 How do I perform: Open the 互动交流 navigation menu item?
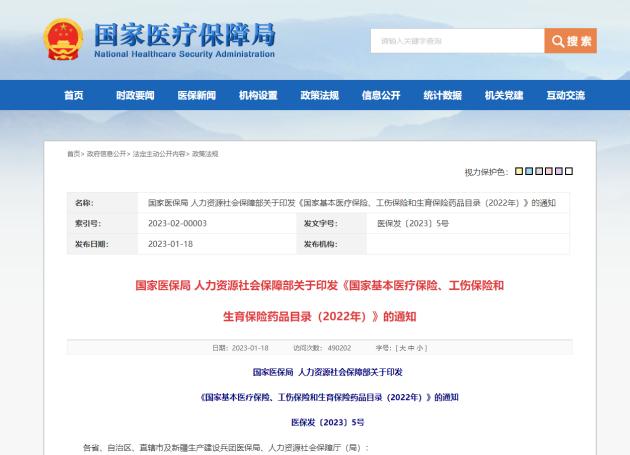565,95
